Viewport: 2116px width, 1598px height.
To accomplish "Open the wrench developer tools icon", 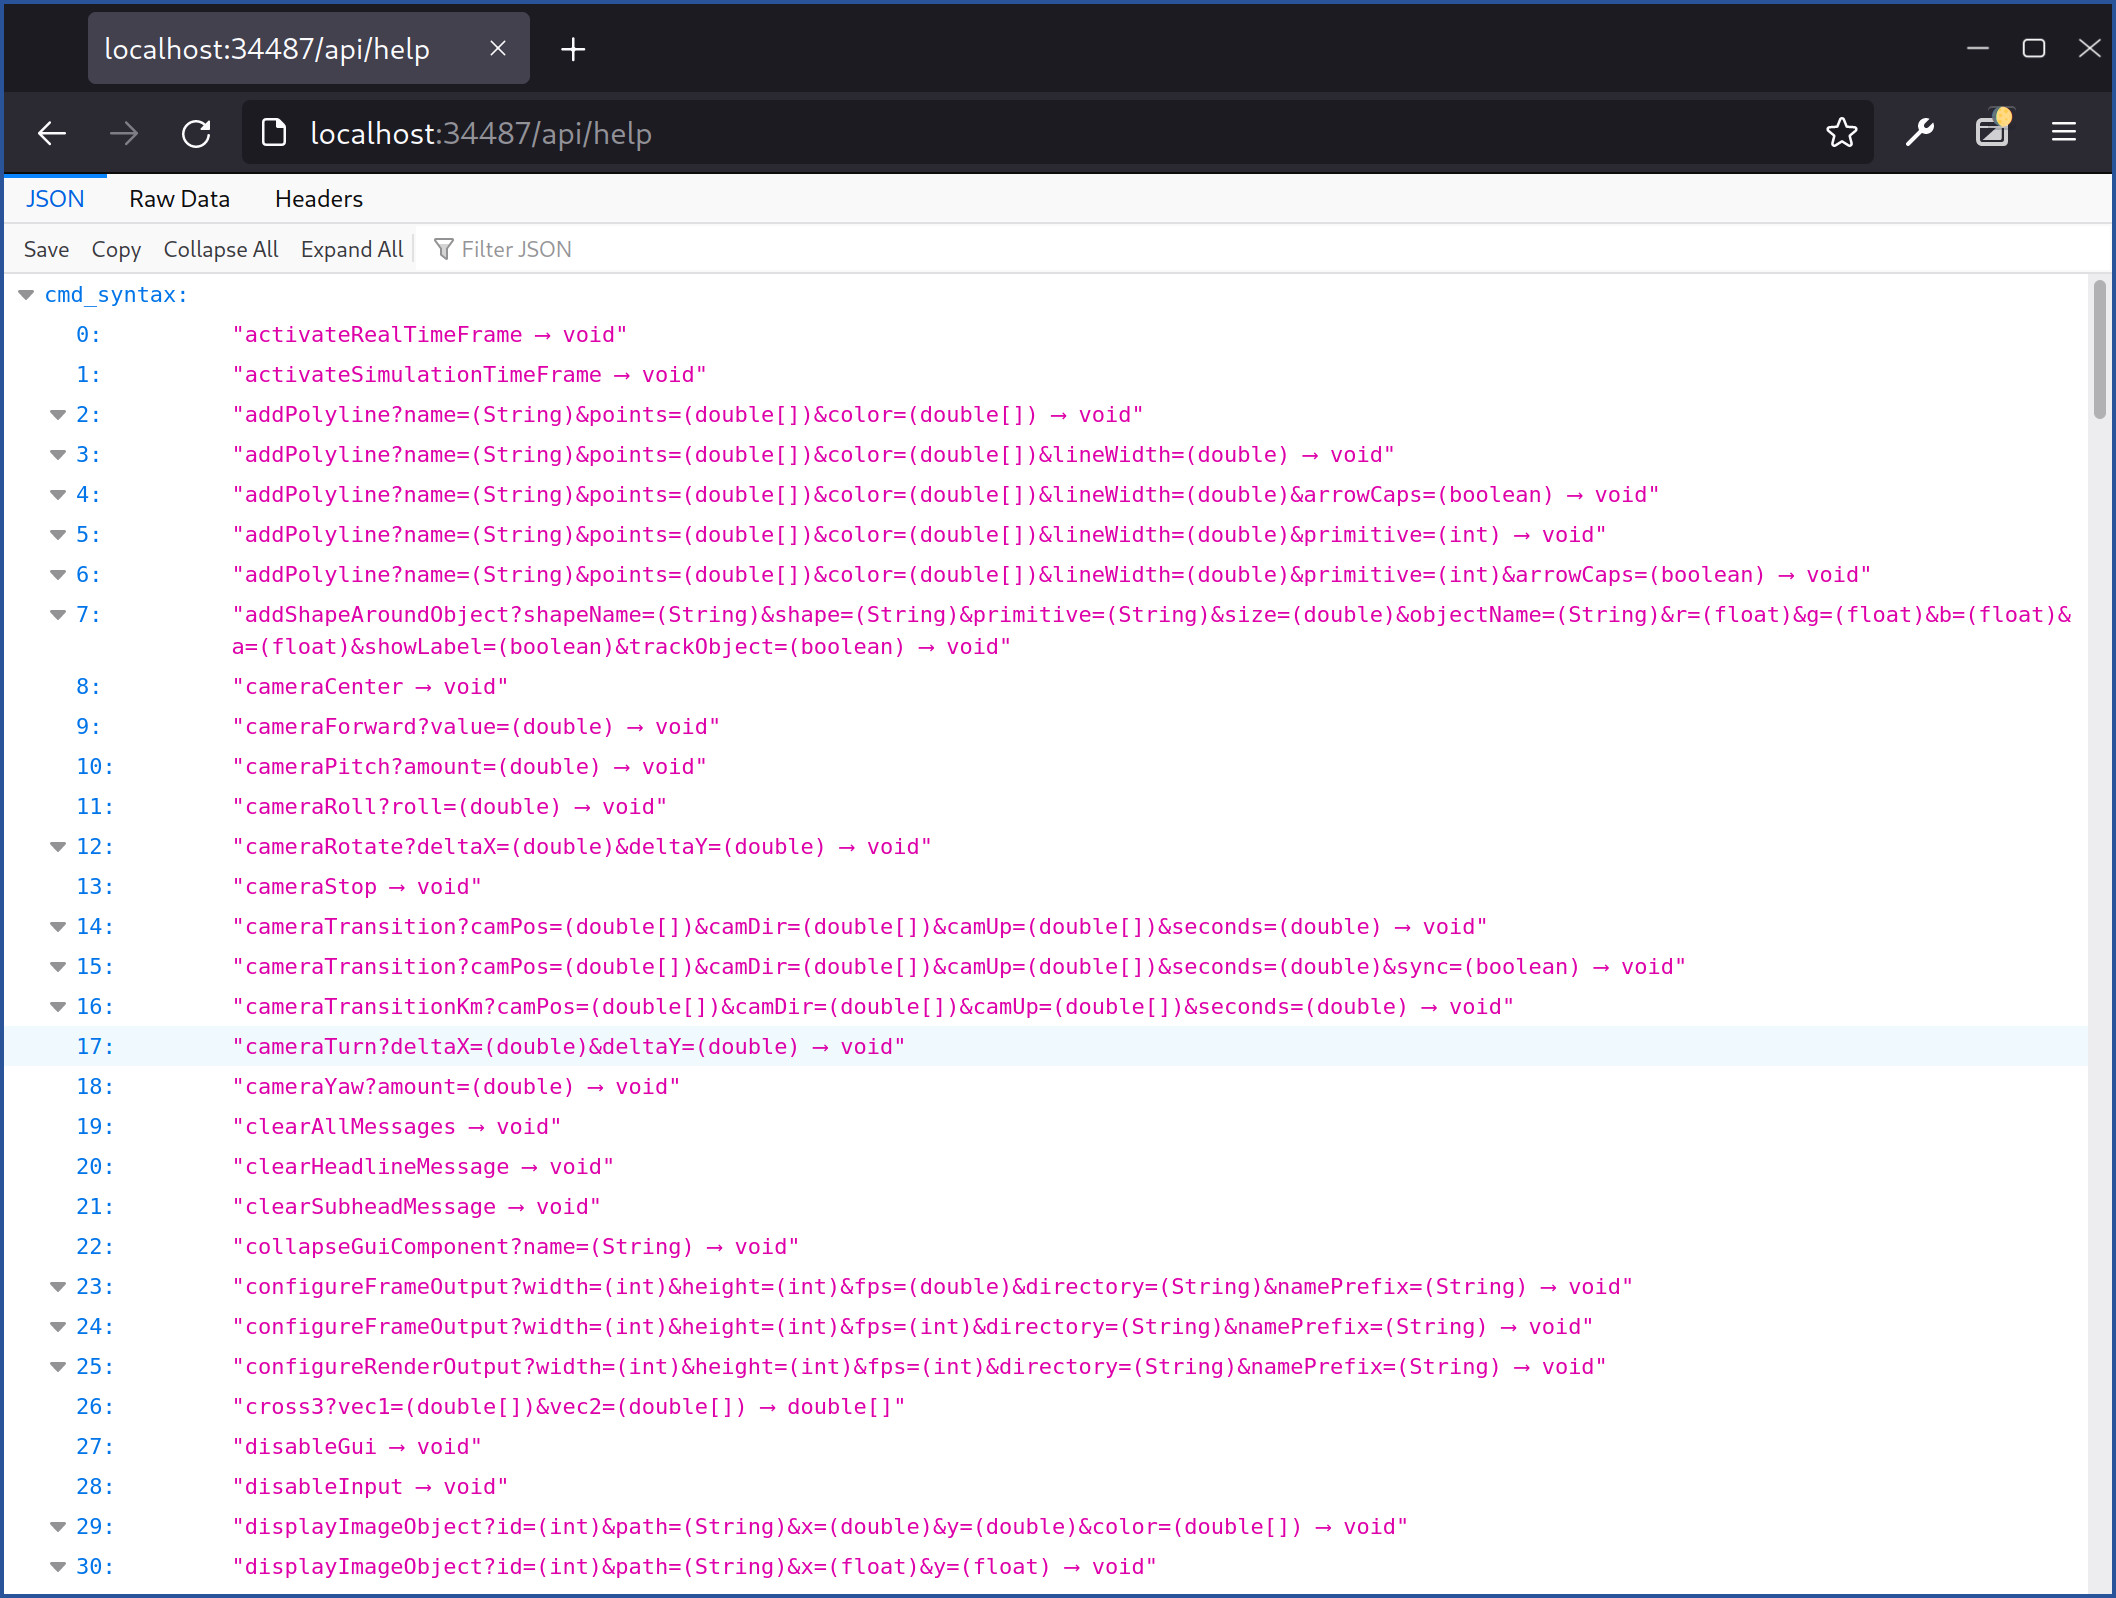I will pyautogui.click(x=1919, y=133).
